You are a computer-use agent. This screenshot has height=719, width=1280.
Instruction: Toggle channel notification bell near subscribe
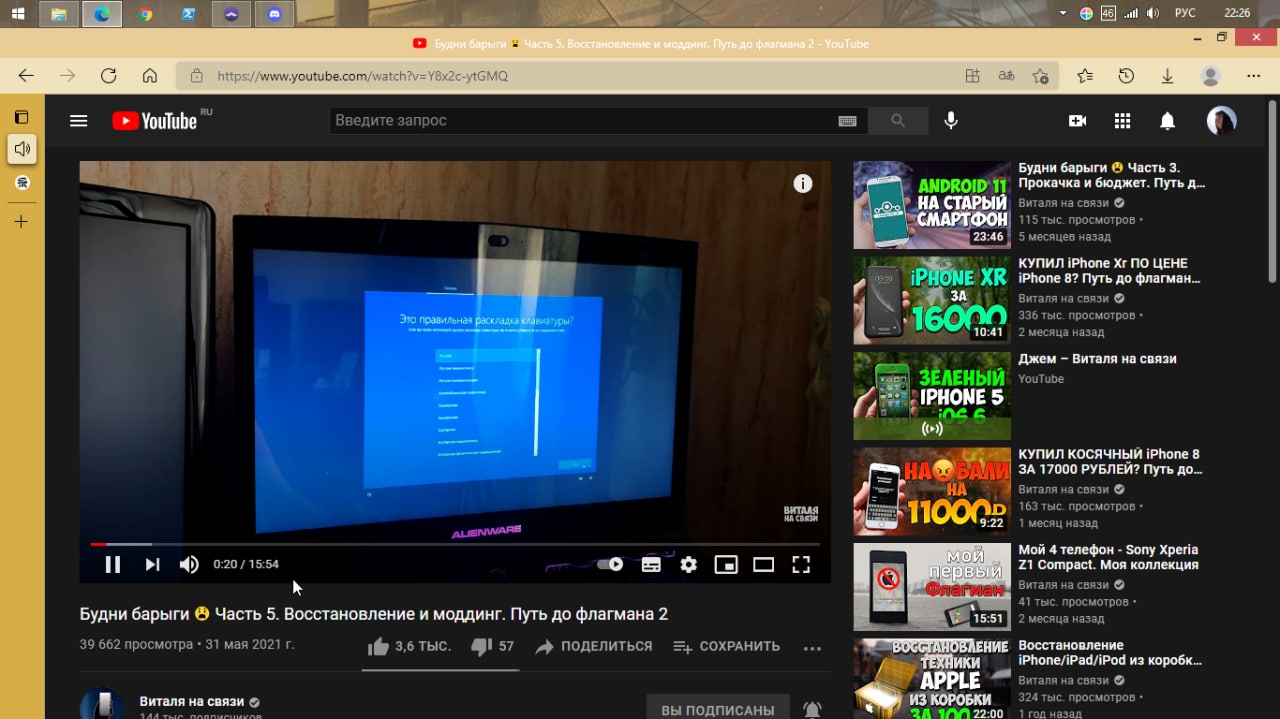812,709
